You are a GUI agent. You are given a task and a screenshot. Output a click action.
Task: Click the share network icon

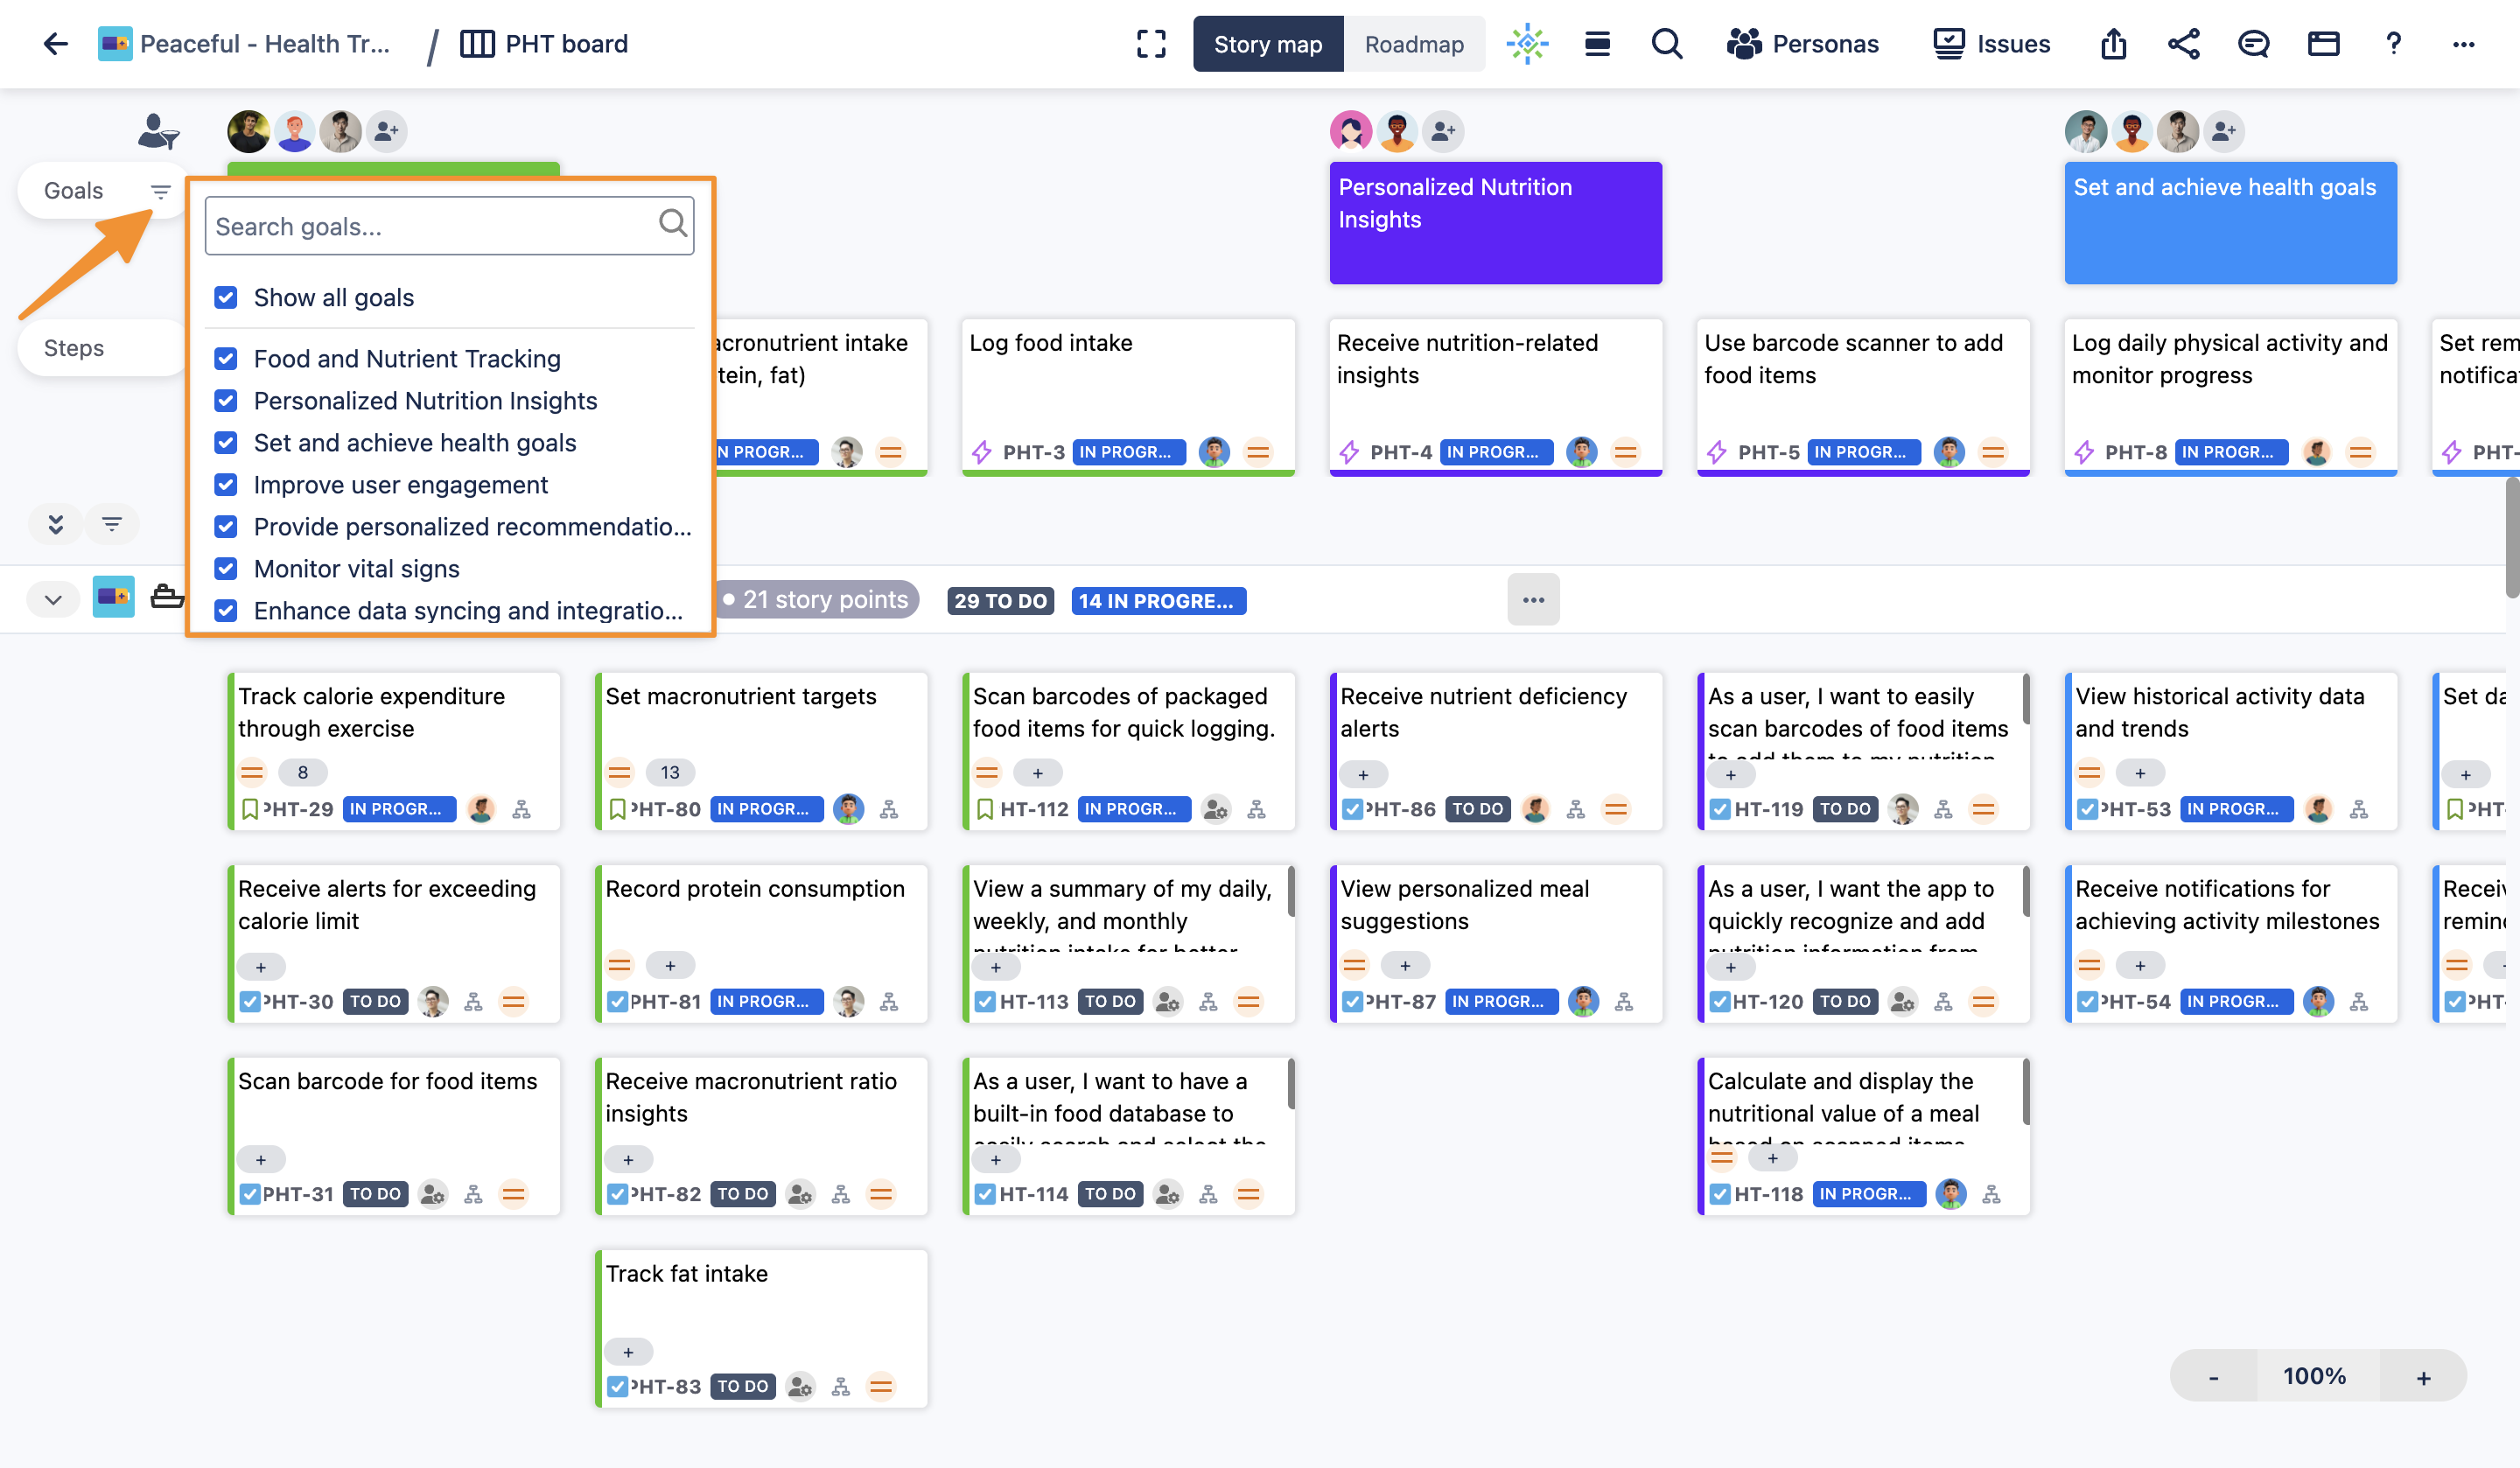pyautogui.click(x=2183, y=44)
